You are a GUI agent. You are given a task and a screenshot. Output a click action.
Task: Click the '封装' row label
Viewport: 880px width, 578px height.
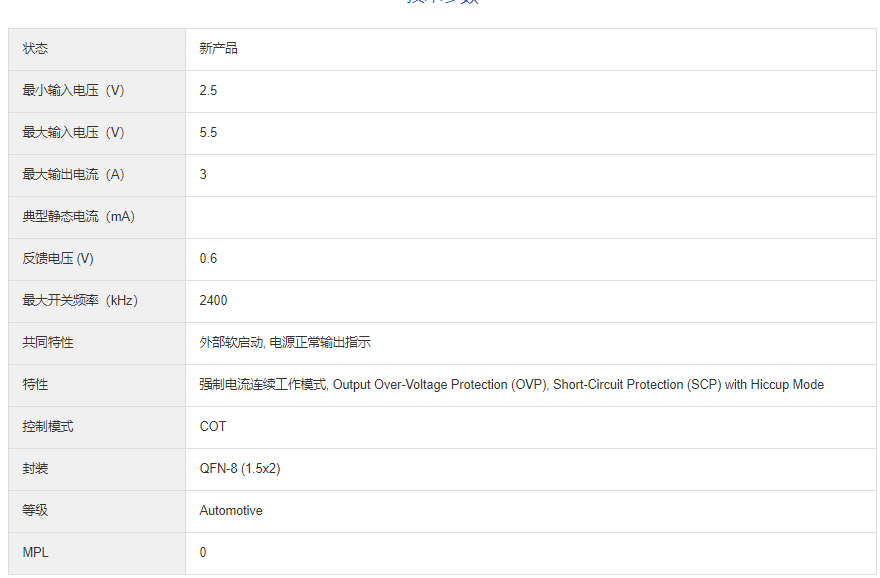[x=35, y=469]
